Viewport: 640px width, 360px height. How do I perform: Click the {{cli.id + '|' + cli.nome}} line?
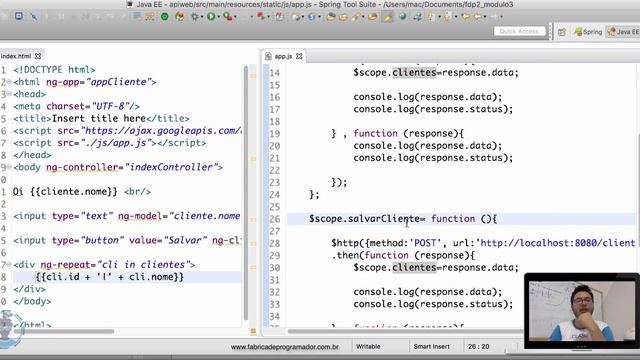[109, 277]
